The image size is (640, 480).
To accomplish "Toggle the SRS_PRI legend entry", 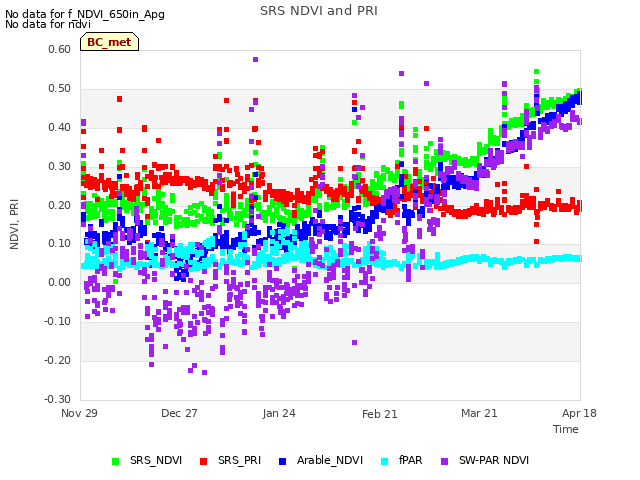I will point(230,460).
